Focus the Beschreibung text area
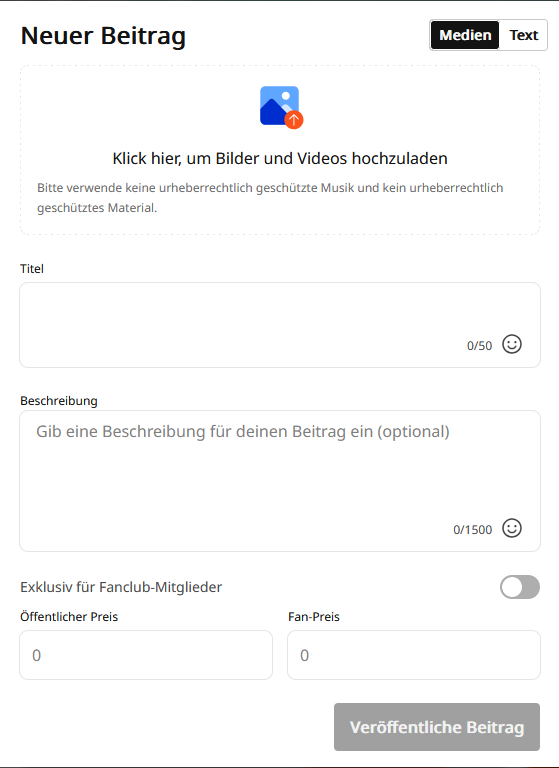Viewport: 559px width, 768px height. 280,481
